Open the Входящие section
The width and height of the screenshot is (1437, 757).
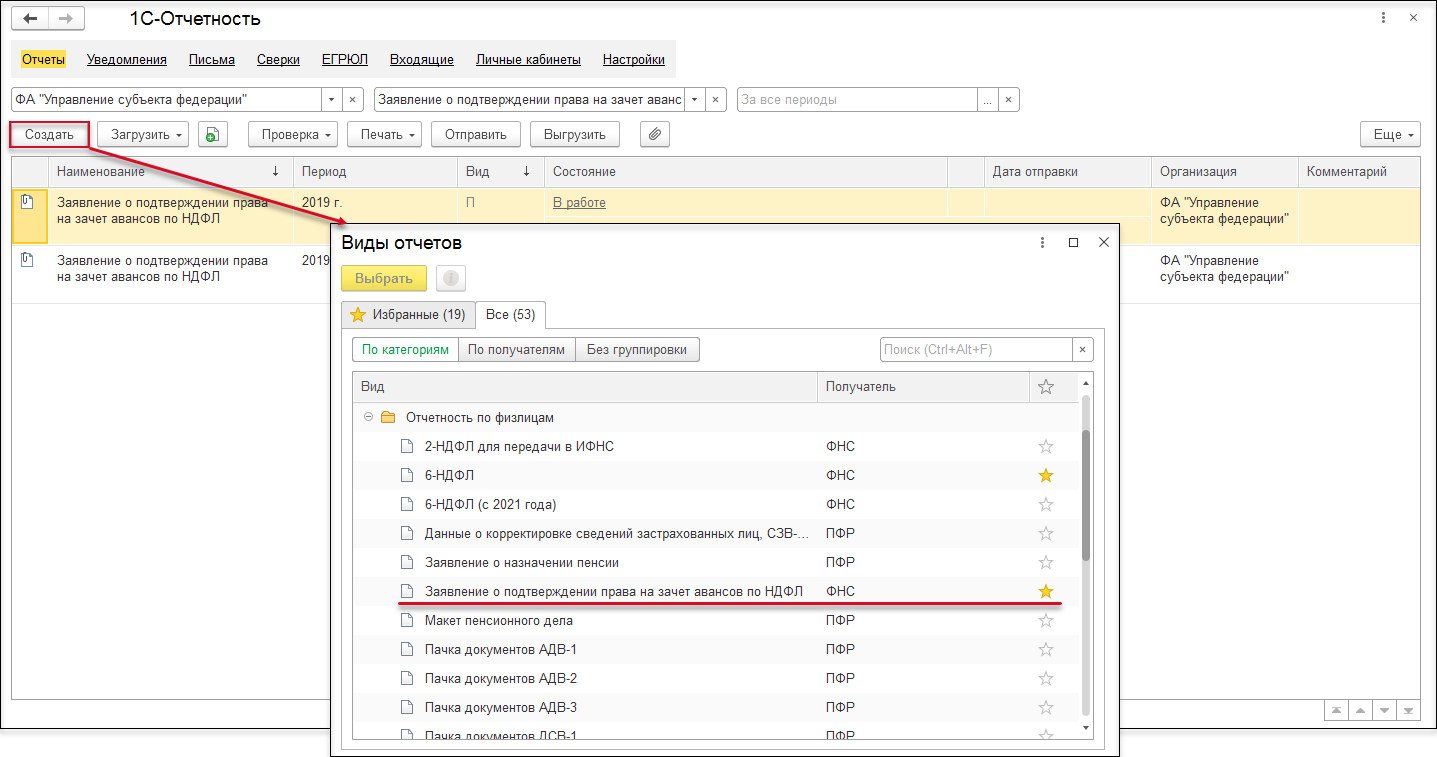pyautogui.click(x=422, y=59)
